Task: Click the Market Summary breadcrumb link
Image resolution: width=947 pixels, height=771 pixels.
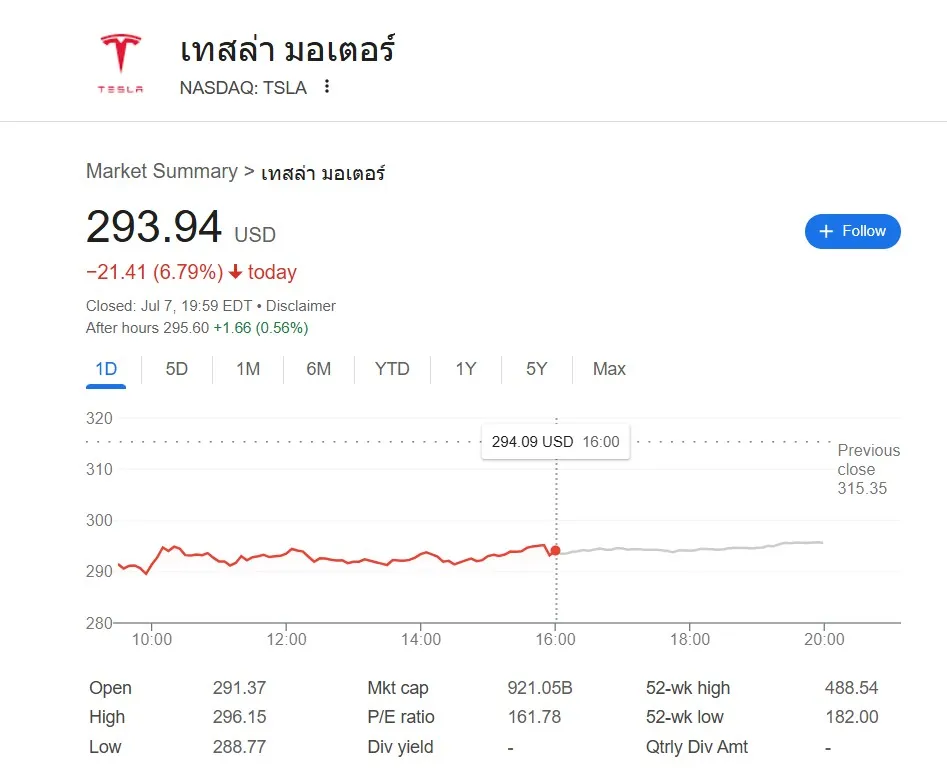Action: [x=162, y=171]
